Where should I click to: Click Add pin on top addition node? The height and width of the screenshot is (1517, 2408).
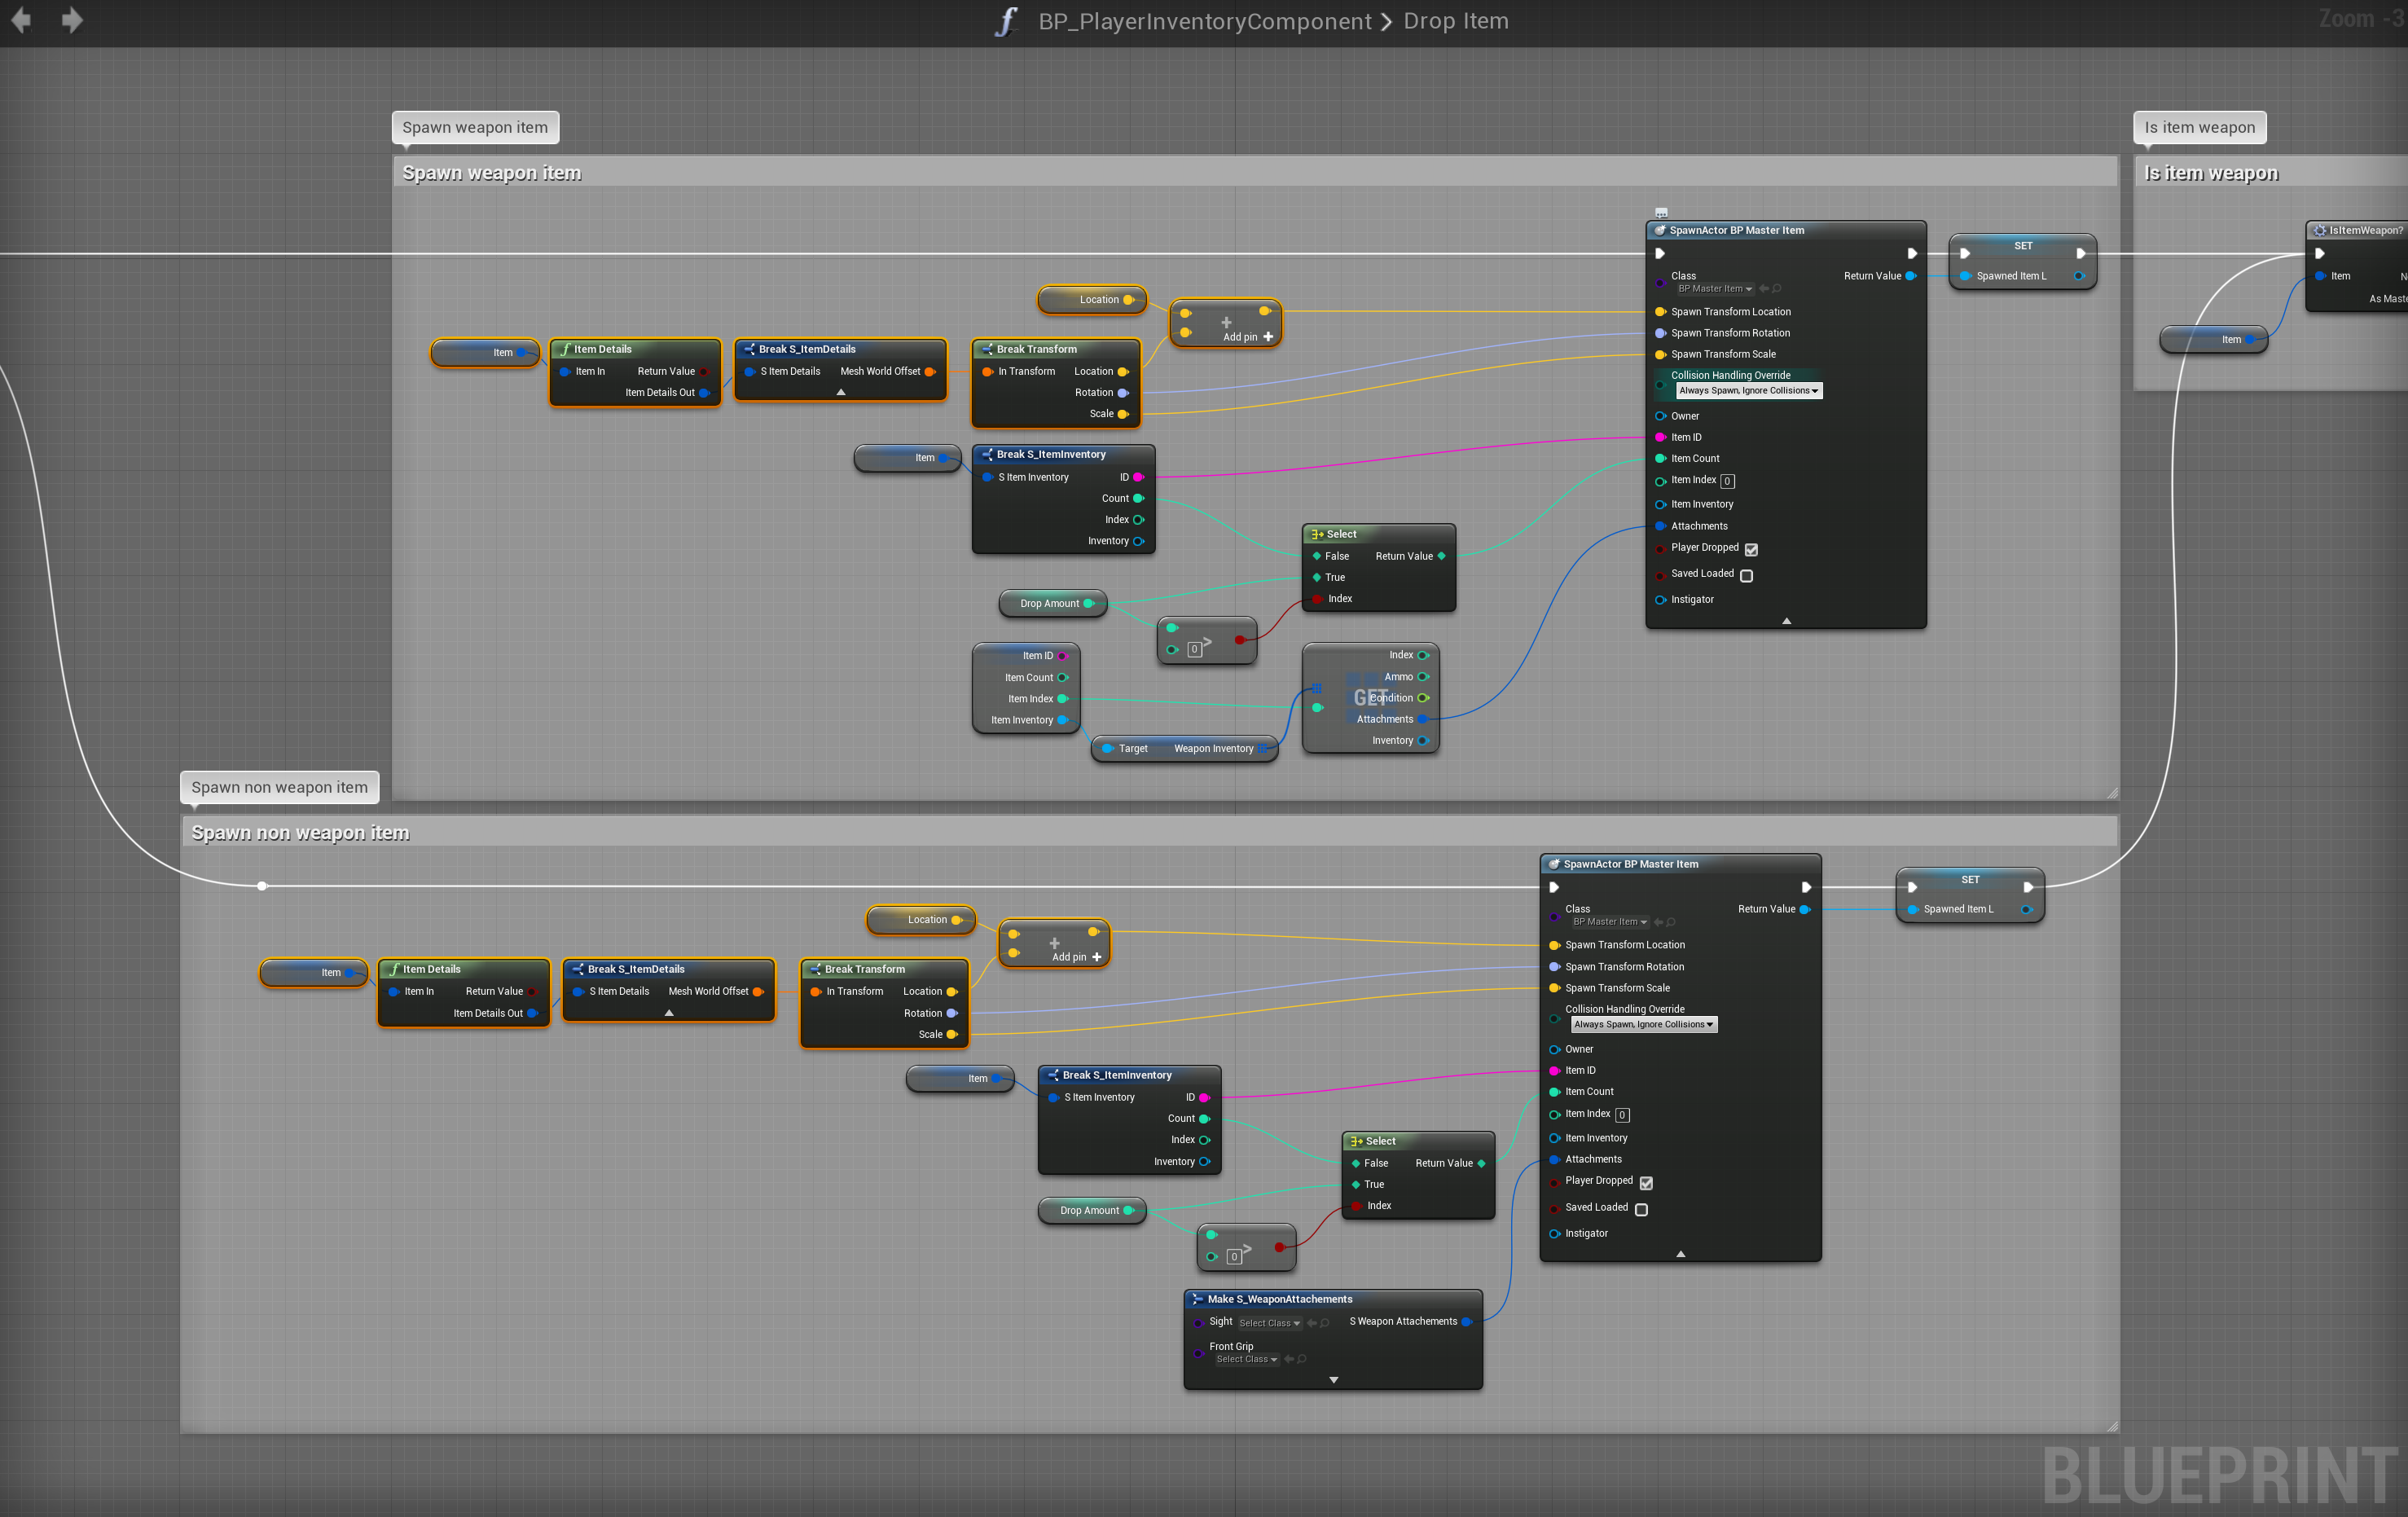(1247, 337)
